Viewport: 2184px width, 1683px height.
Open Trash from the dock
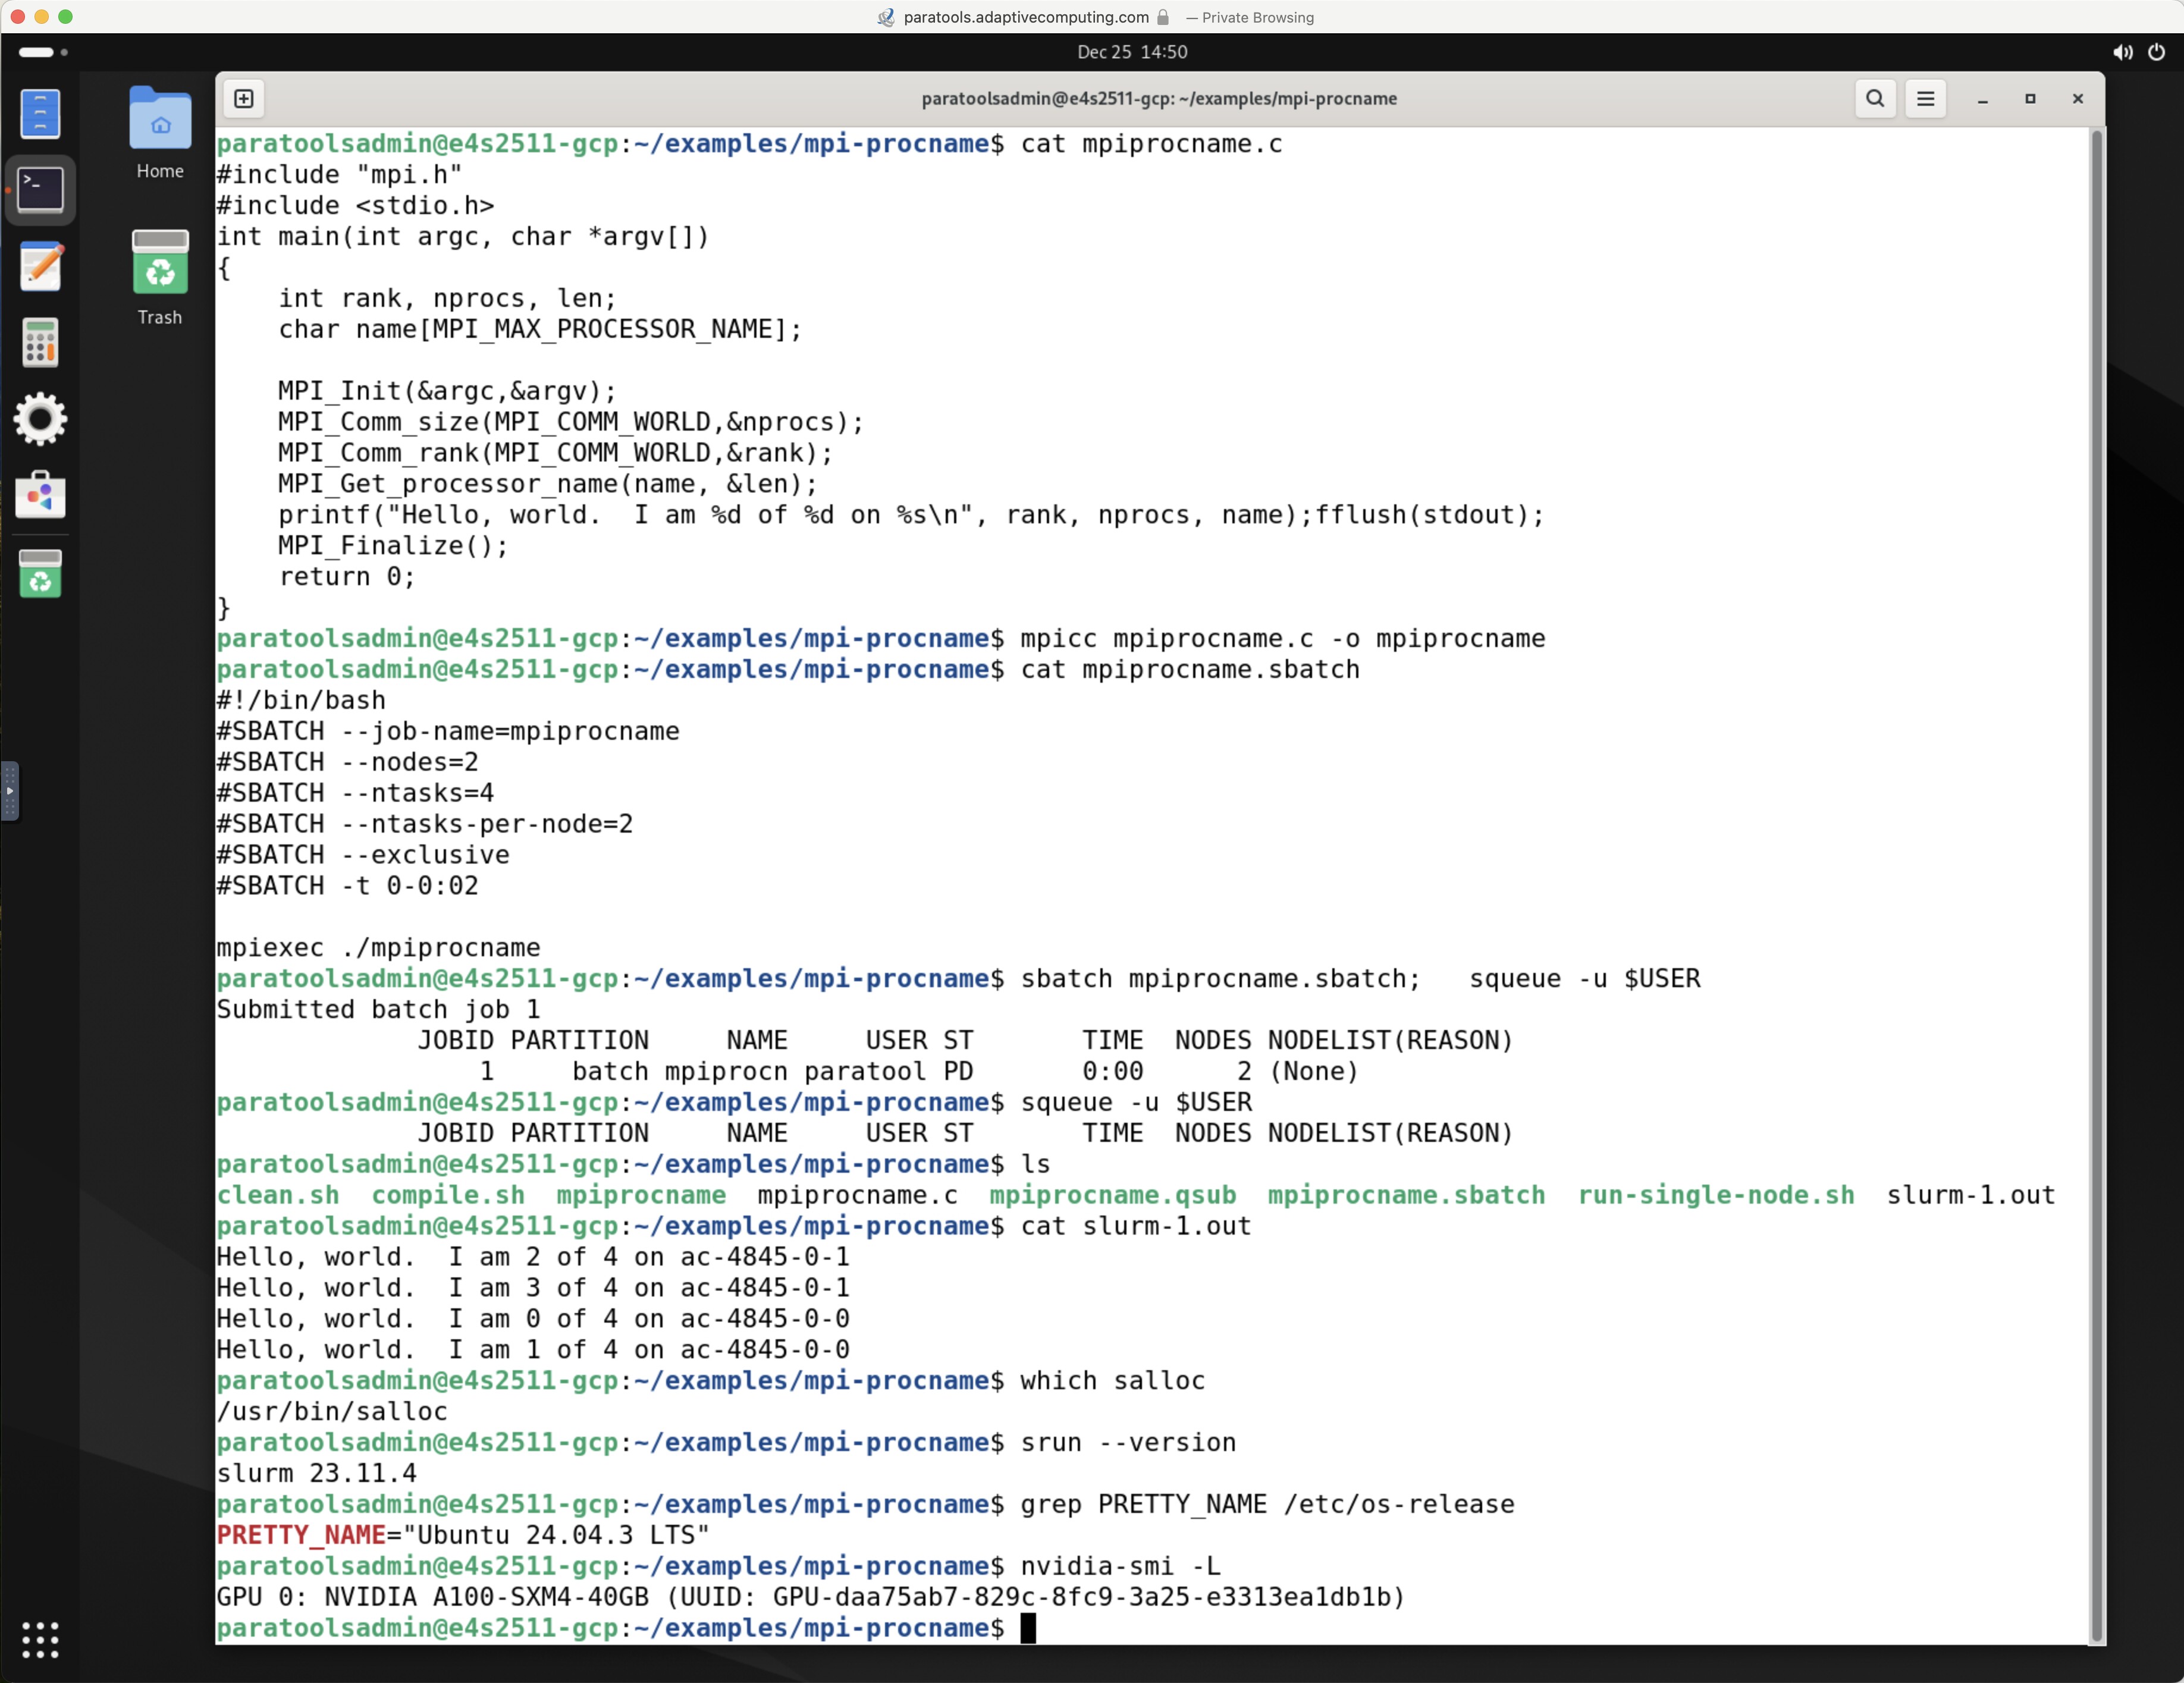pos(40,573)
